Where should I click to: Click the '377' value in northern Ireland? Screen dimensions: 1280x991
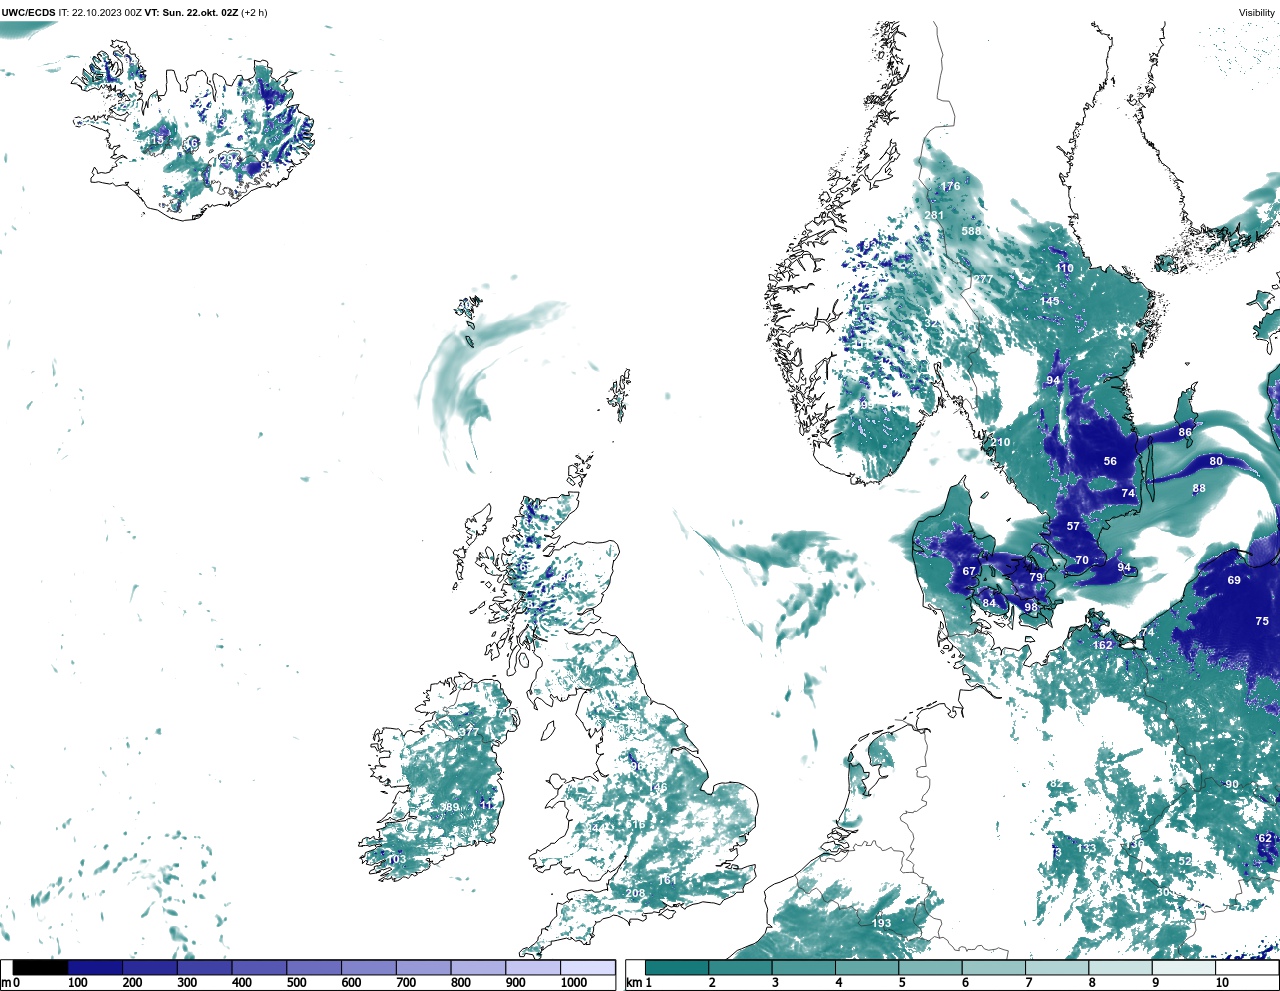click(469, 731)
